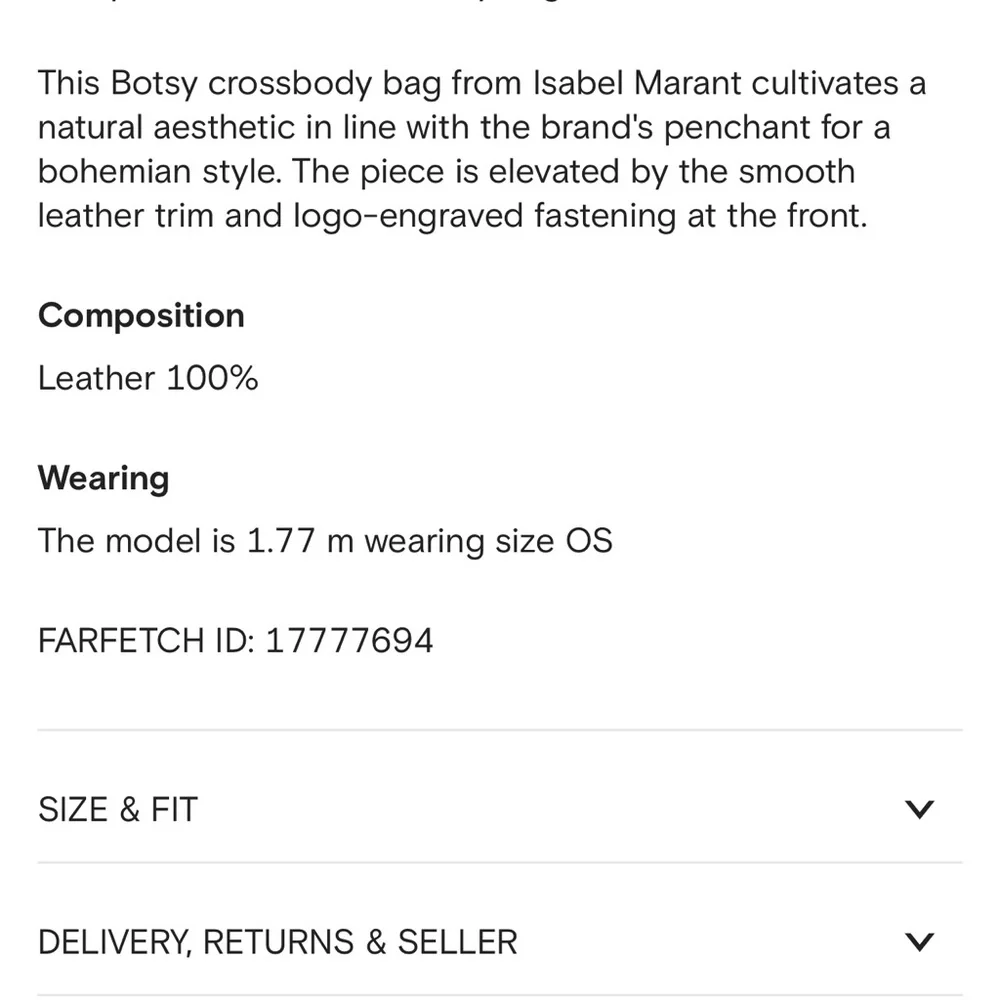Click the 'Leather 100%' composition text
The height and width of the screenshot is (1000, 1000).
[148, 378]
